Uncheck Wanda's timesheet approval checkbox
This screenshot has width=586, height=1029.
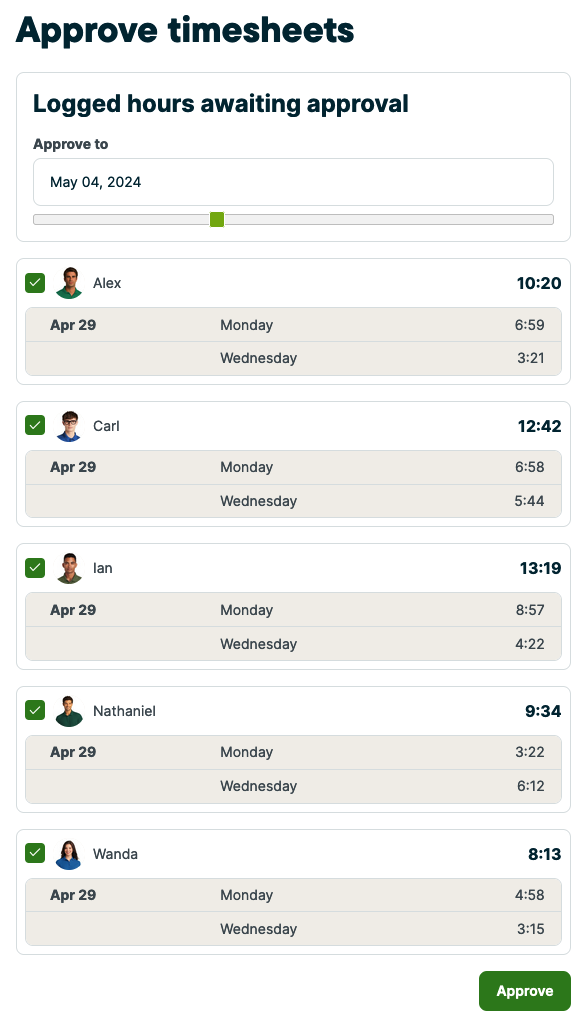click(35, 853)
